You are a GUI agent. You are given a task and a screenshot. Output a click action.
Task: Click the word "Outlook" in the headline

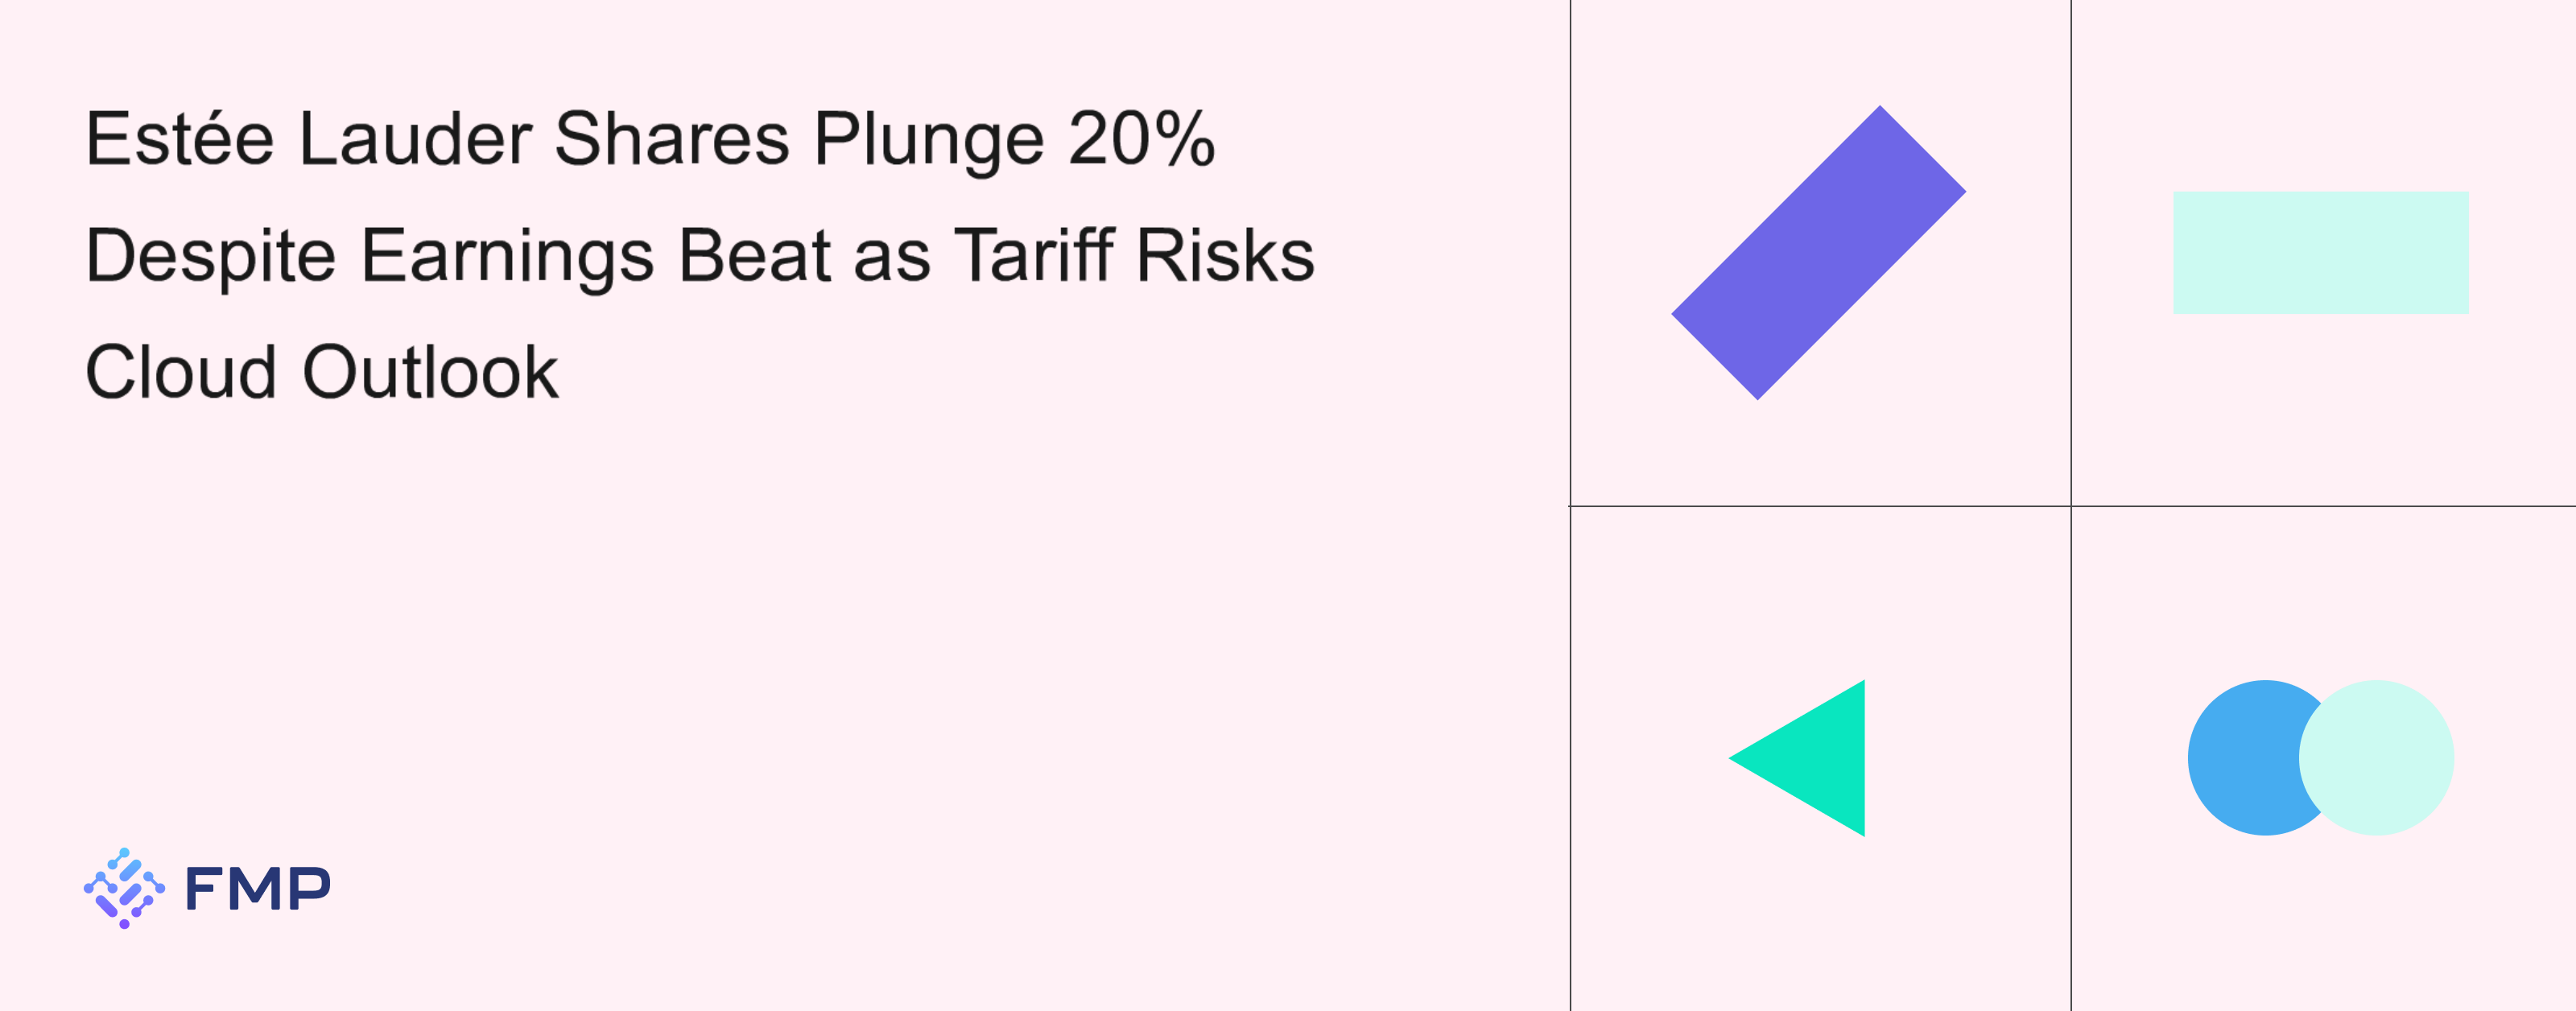click(x=430, y=373)
